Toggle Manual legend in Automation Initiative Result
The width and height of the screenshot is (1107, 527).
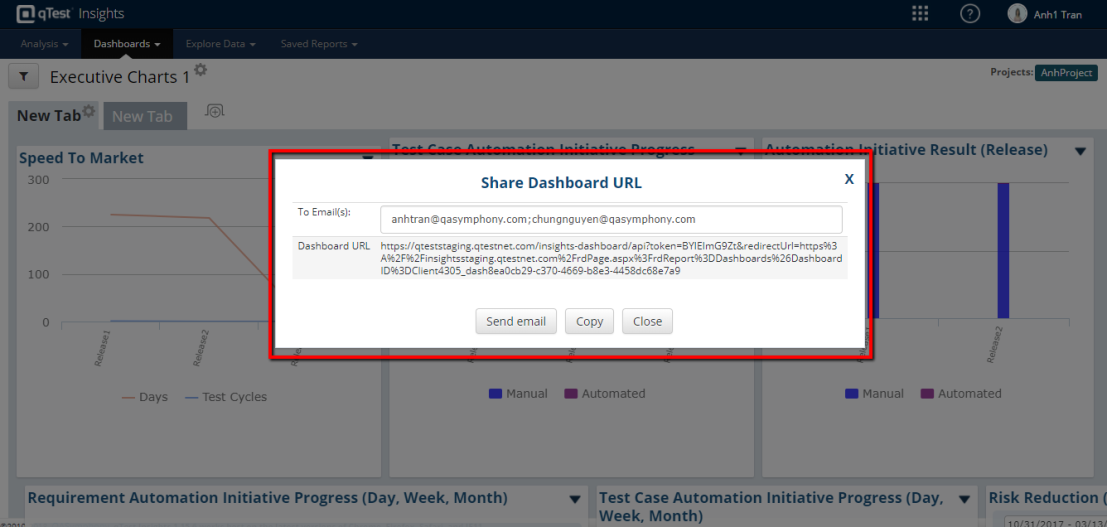point(874,393)
